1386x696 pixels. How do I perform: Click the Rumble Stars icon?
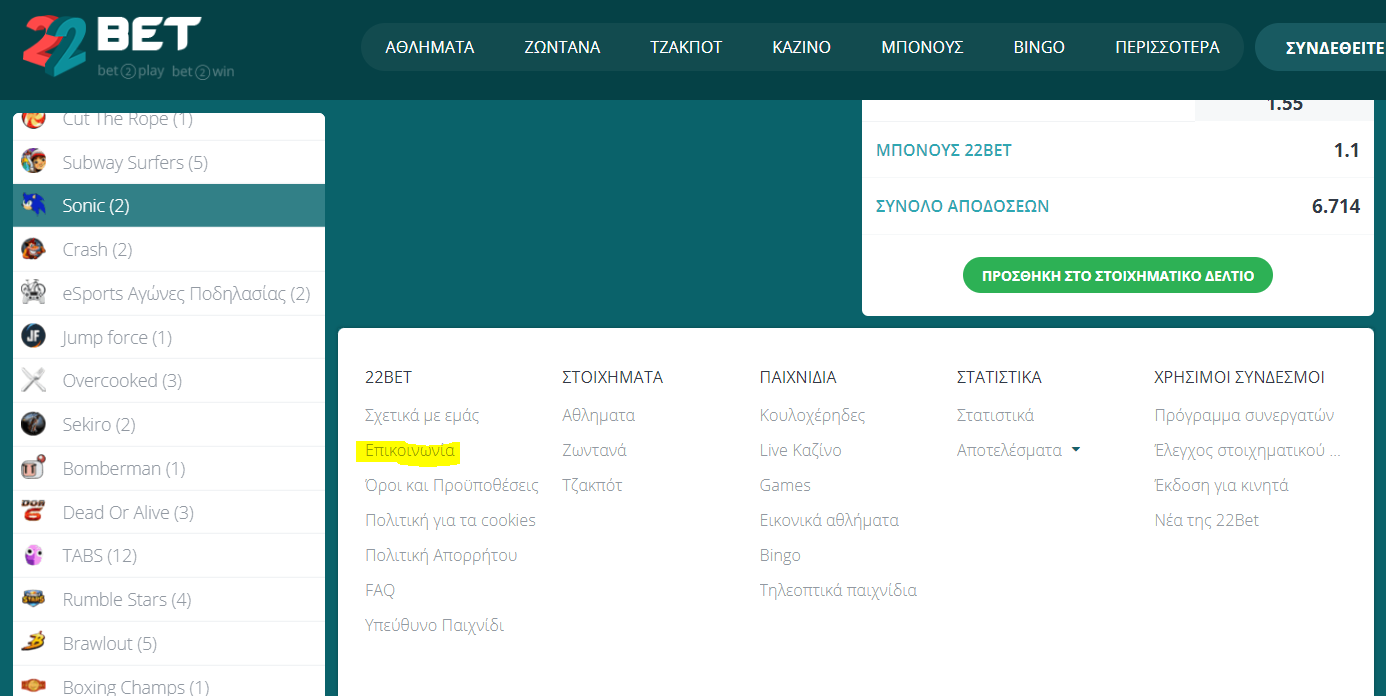[34, 599]
